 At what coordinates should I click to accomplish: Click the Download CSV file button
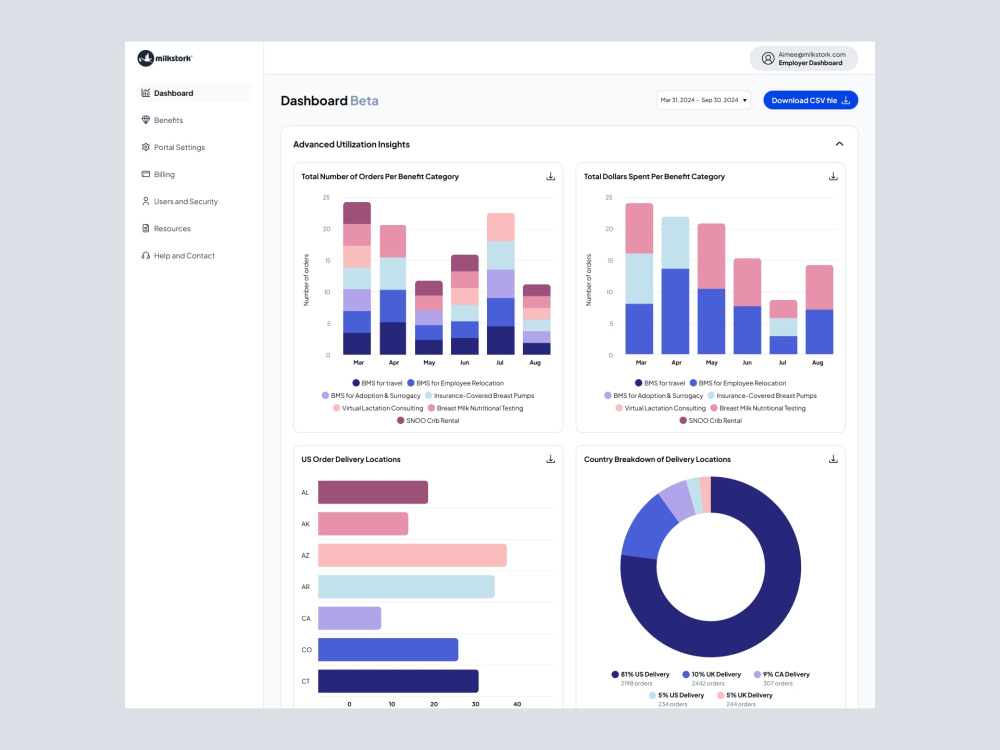(x=811, y=100)
